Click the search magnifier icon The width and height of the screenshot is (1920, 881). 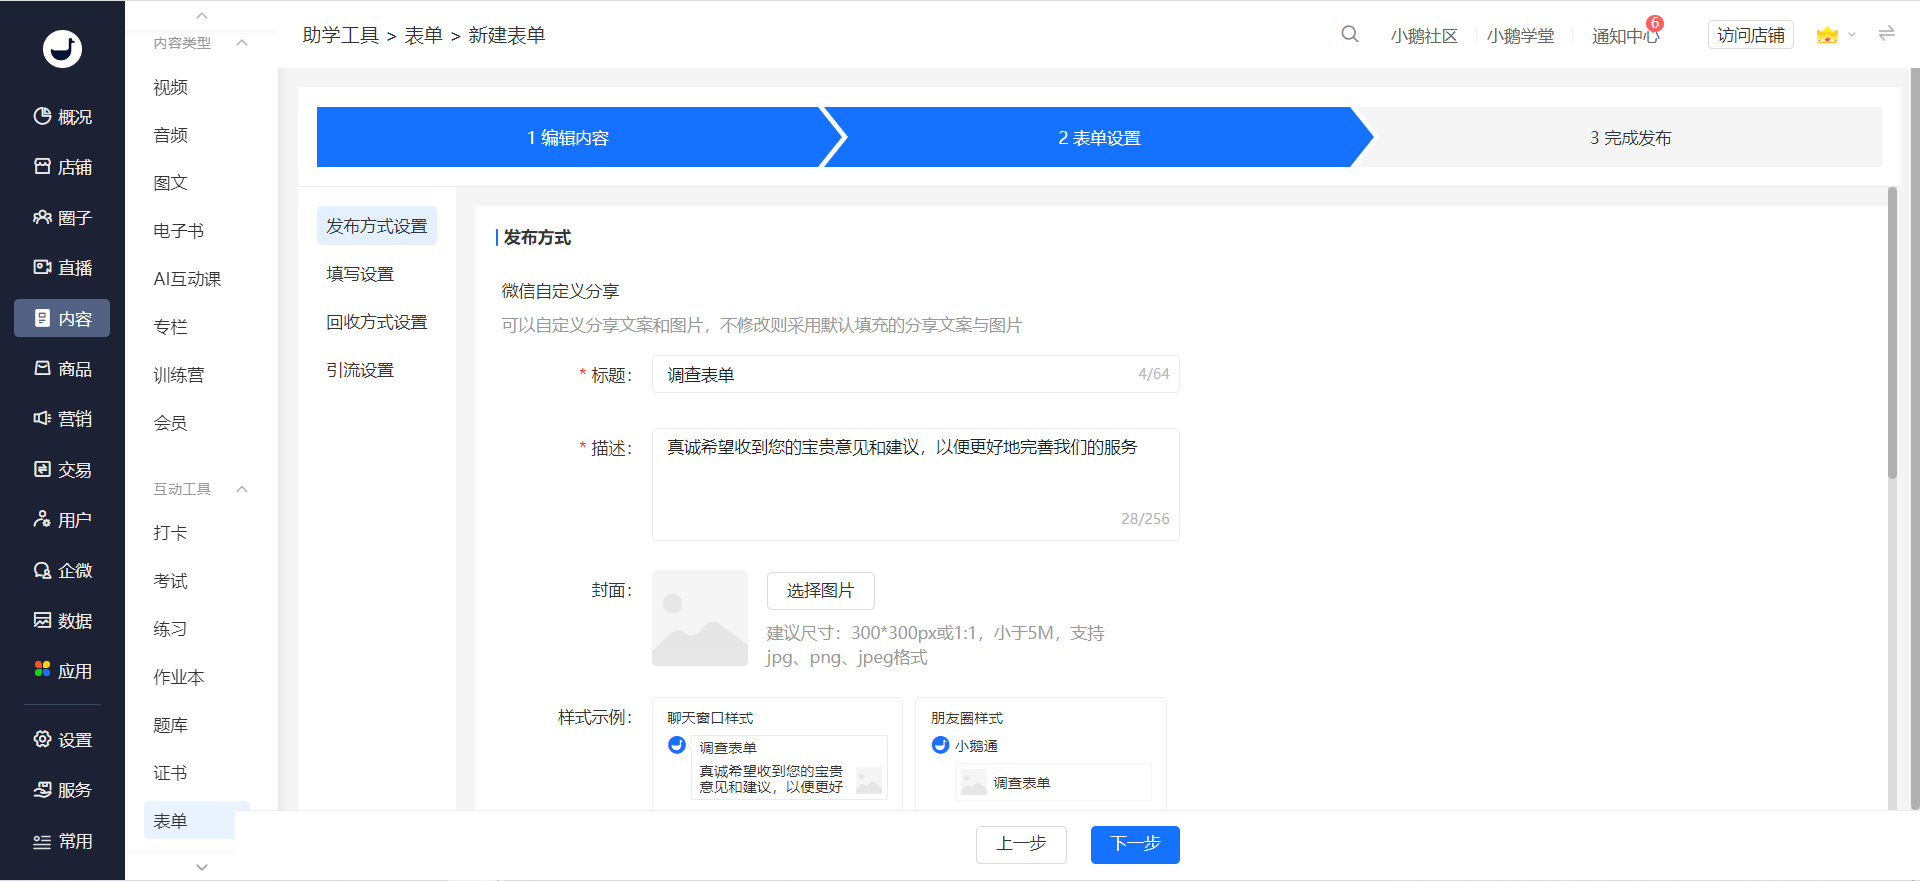tap(1349, 35)
